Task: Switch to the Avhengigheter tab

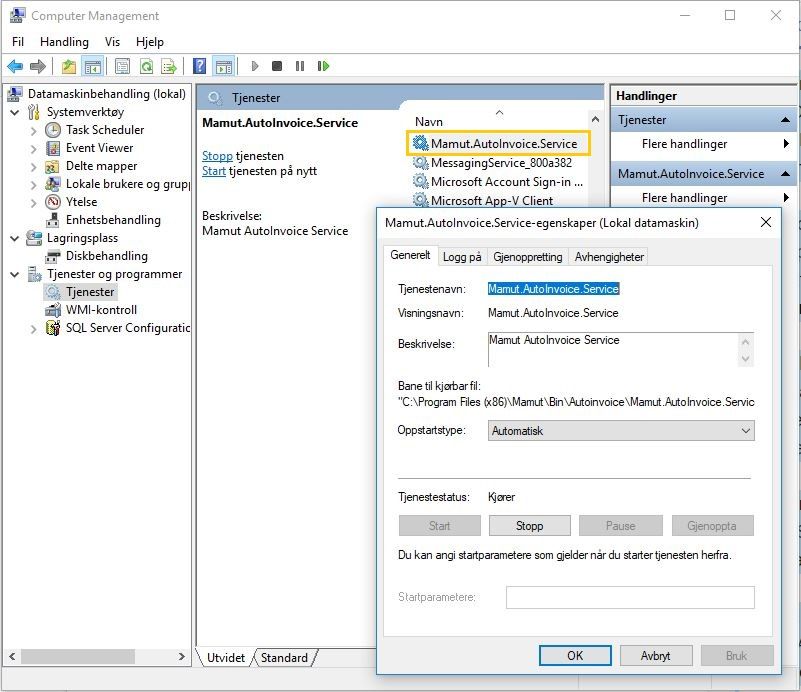Action: [609, 257]
